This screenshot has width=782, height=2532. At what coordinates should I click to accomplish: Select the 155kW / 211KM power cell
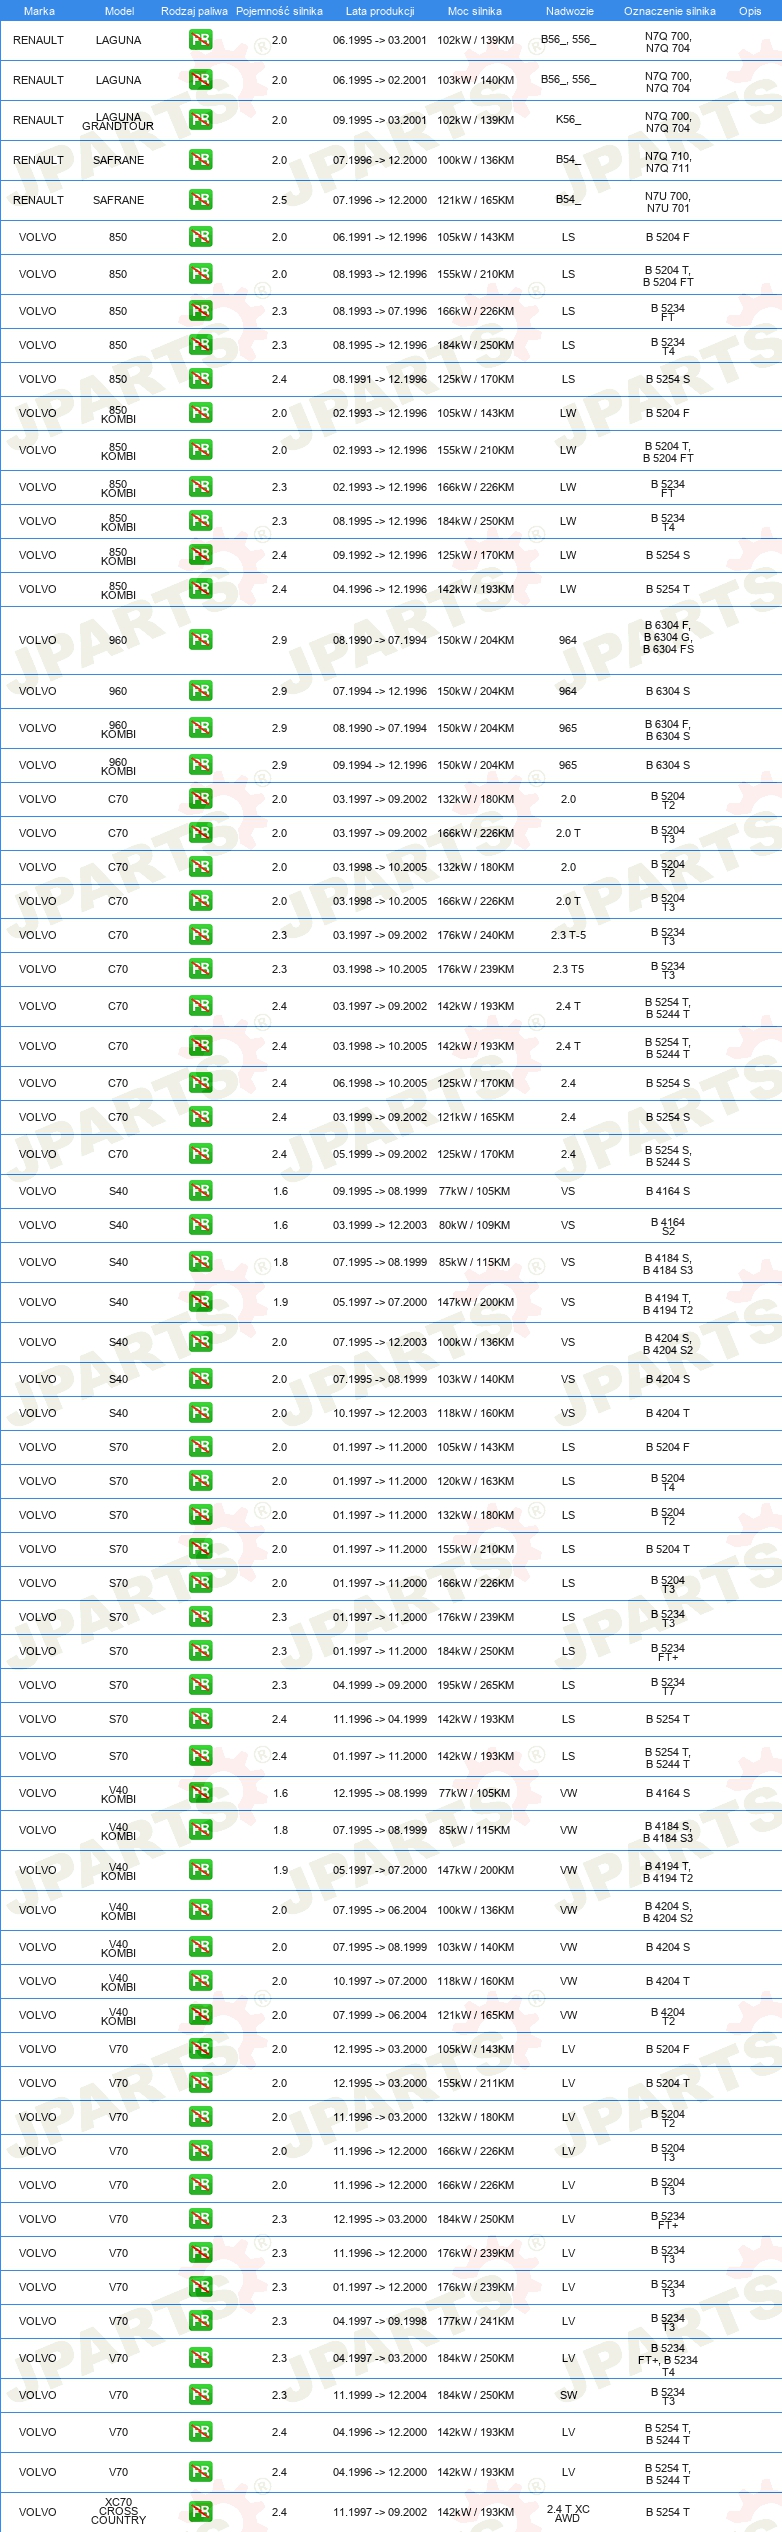tap(476, 2083)
